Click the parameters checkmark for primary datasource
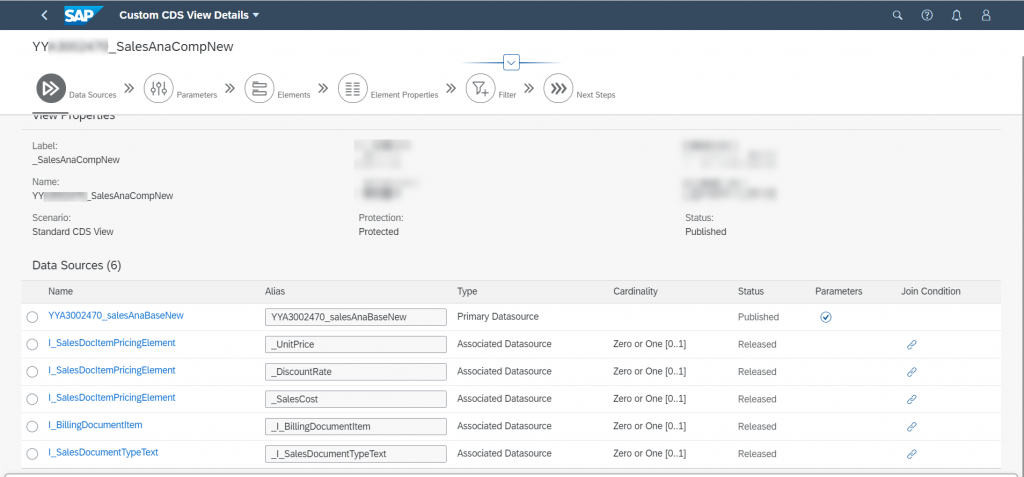The height and width of the screenshot is (477, 1024). pos(825,317)
